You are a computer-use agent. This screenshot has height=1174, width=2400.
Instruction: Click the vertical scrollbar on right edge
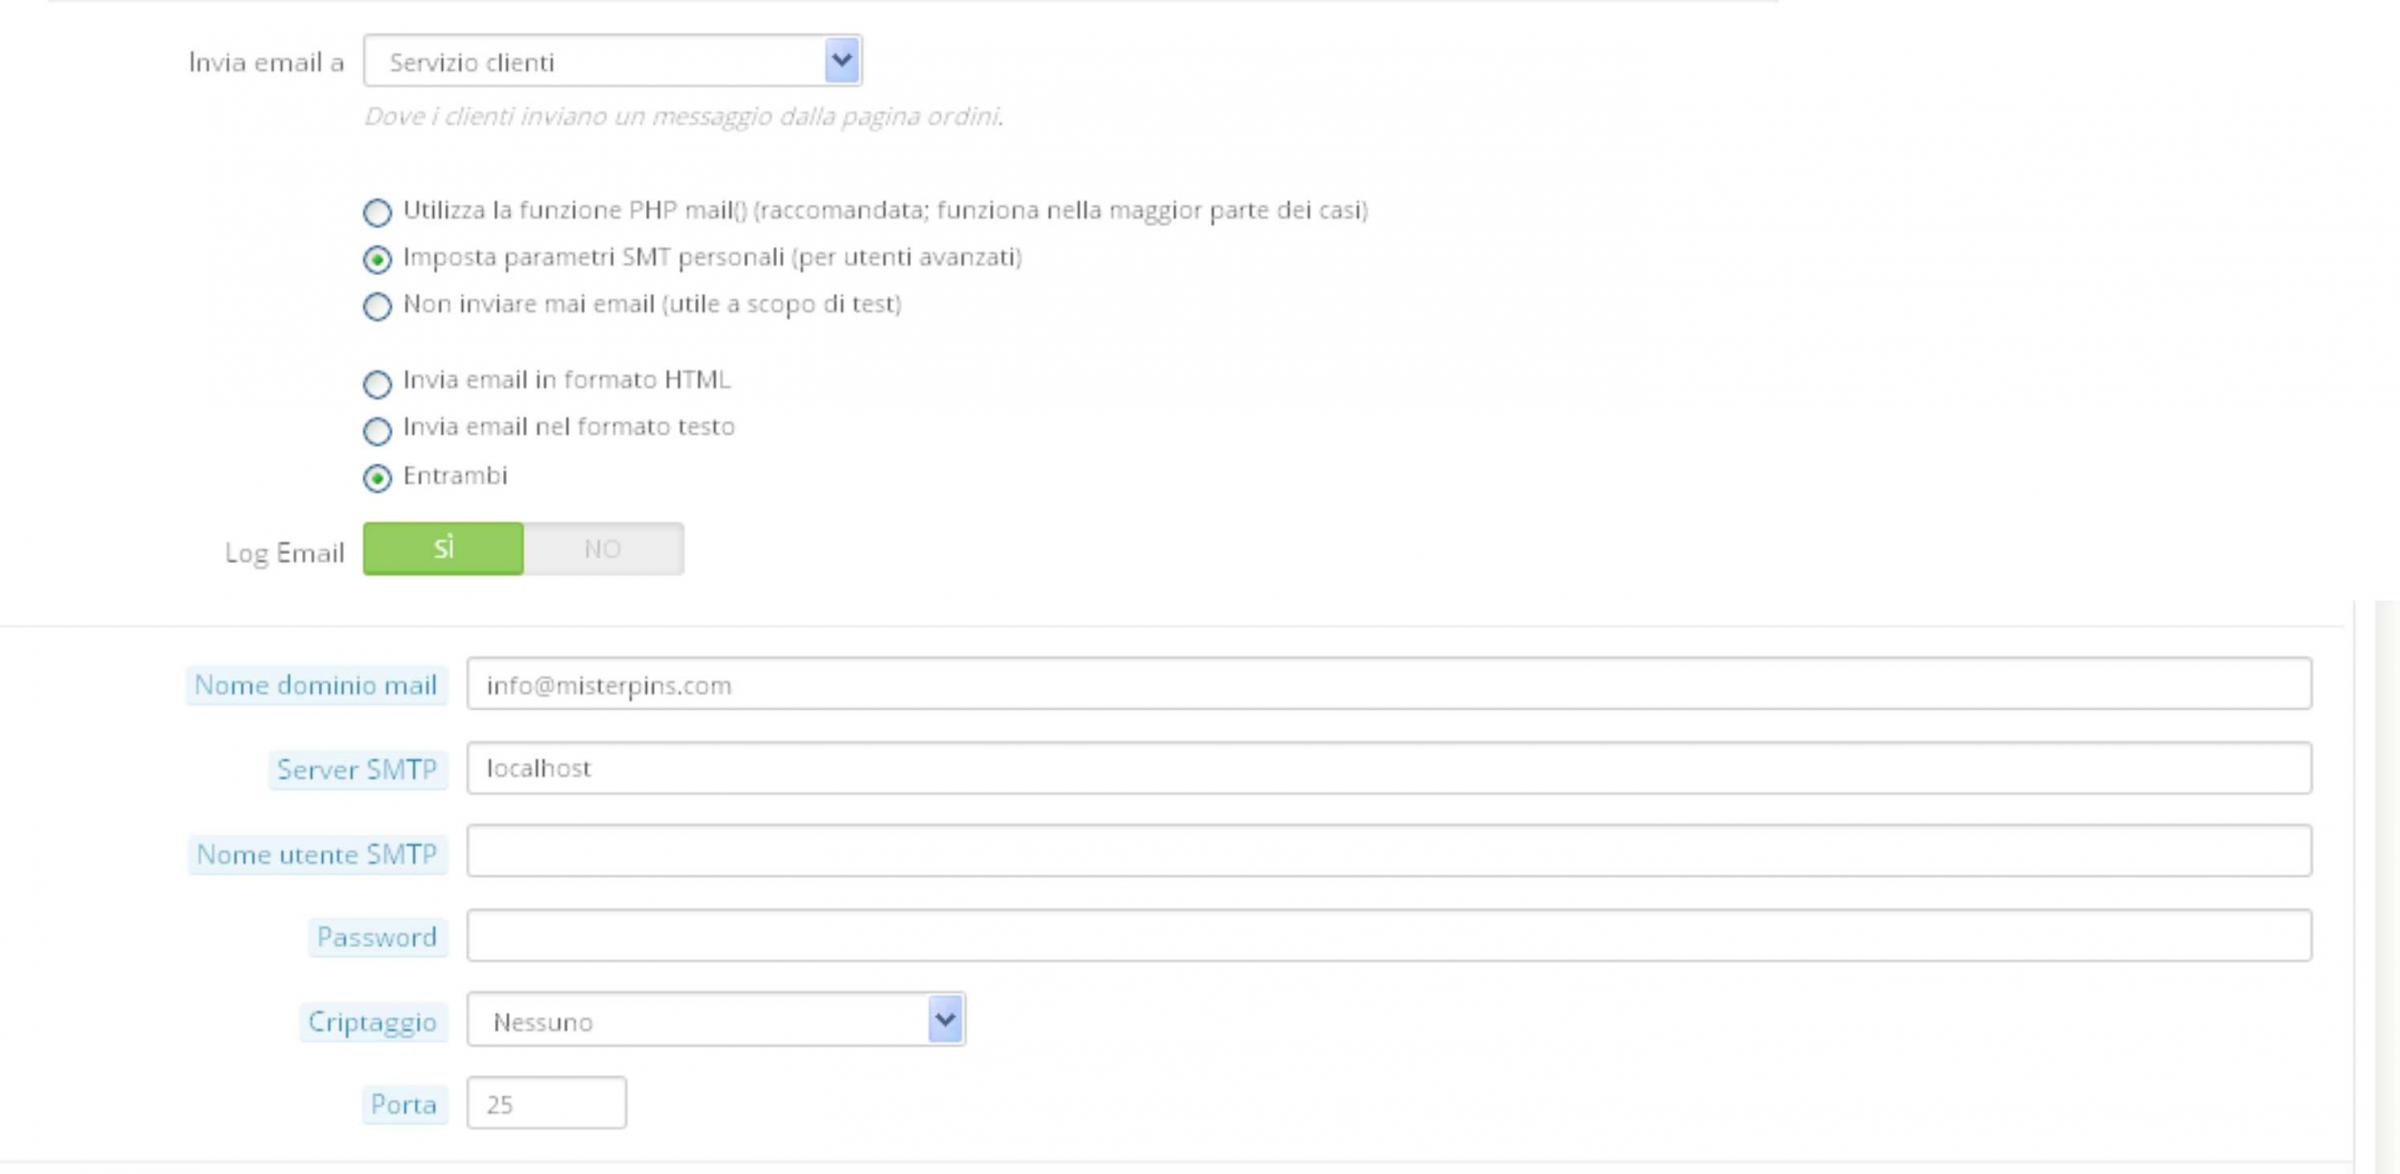(x=2386, y=880)
